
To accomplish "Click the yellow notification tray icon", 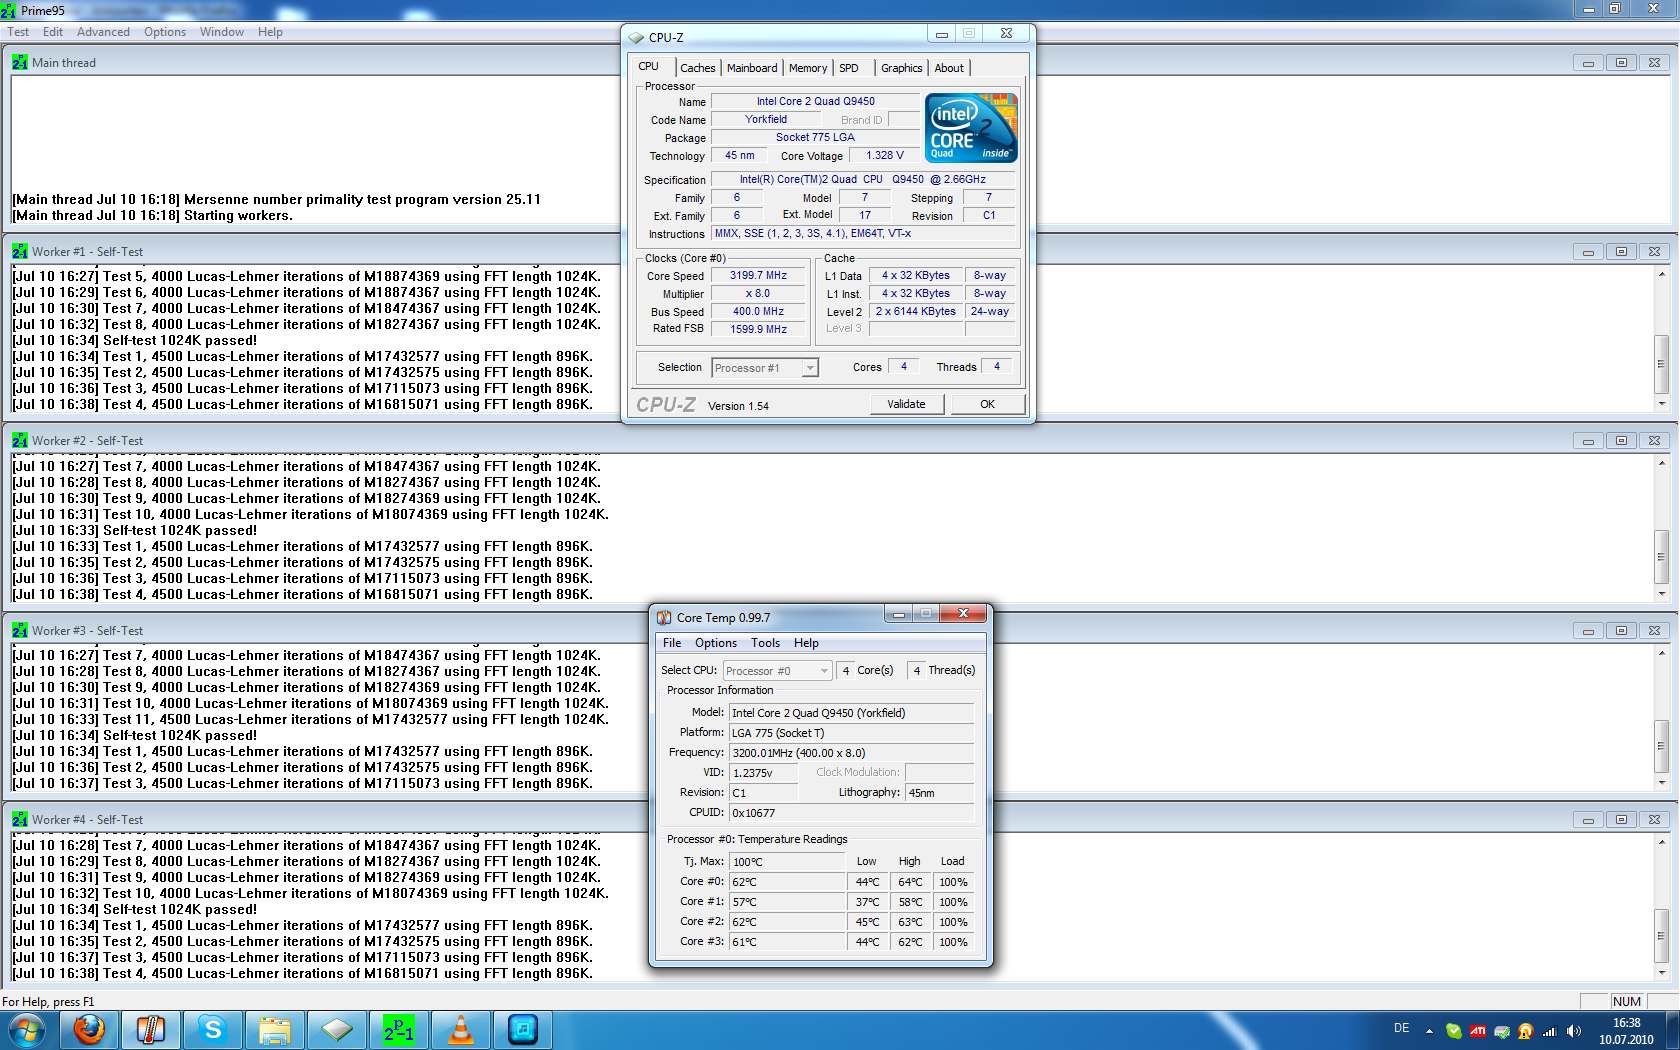I will (1525, 1030).
